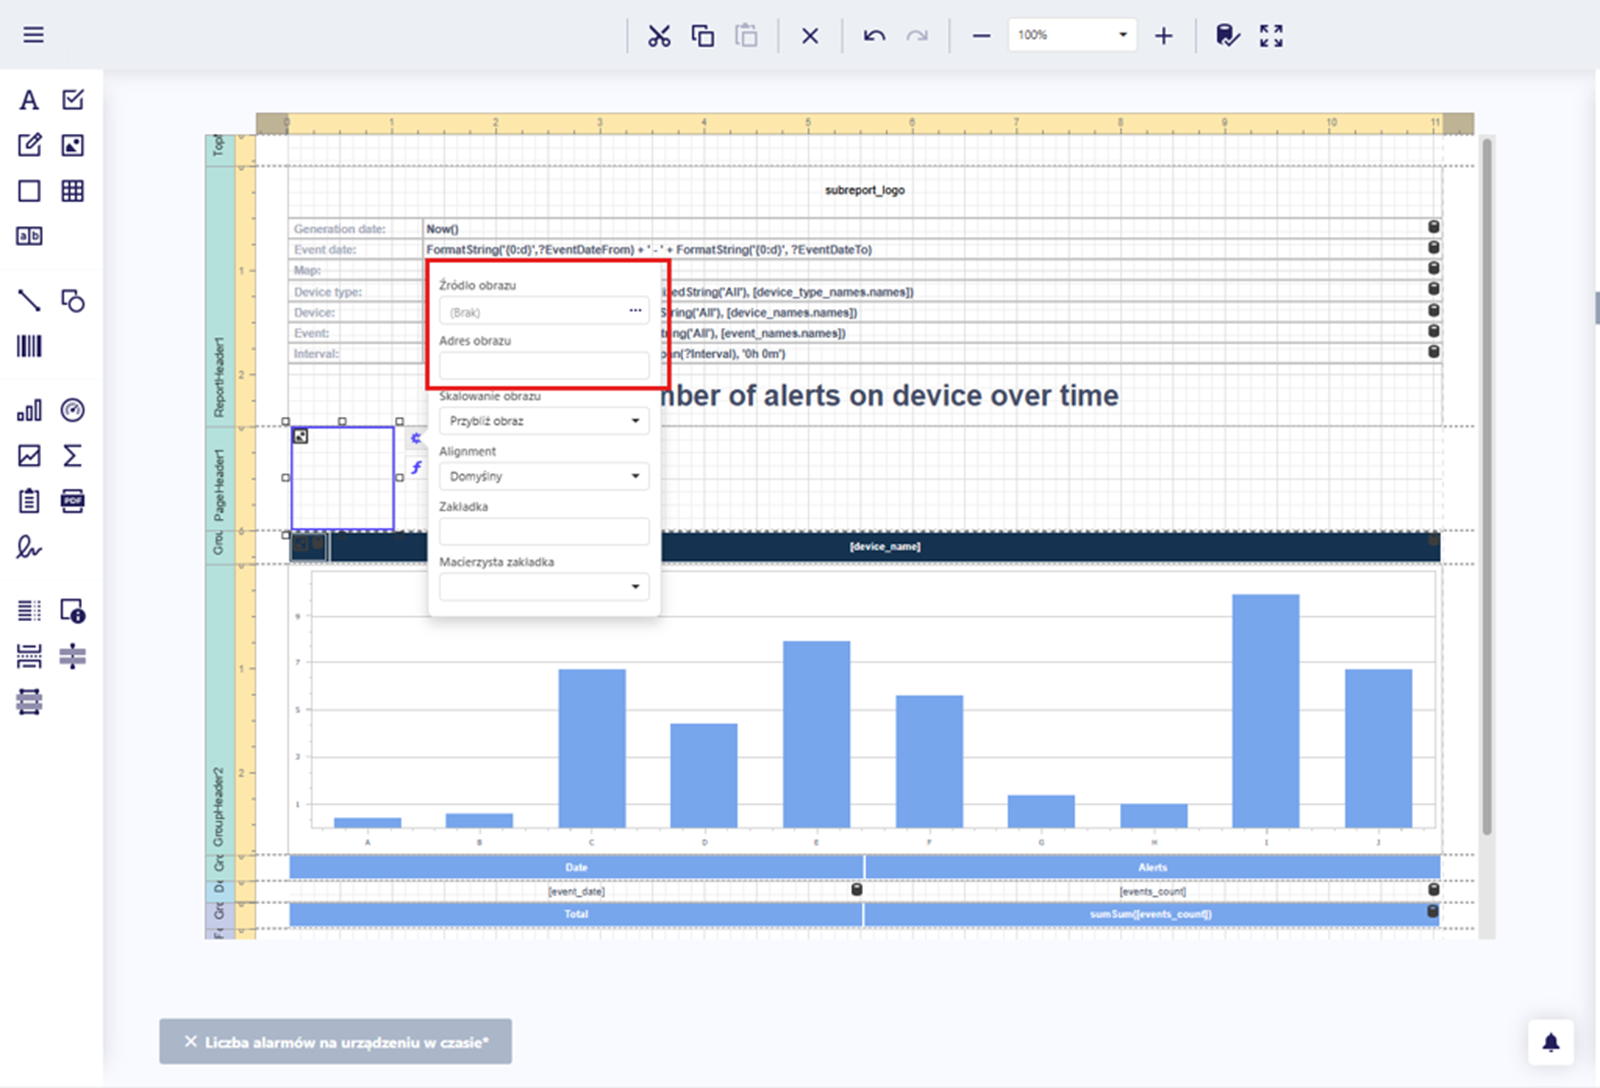Select the PDF Content tool
The height and width of the screenshot is (1088, 1600).
click(x=73, y=501)
